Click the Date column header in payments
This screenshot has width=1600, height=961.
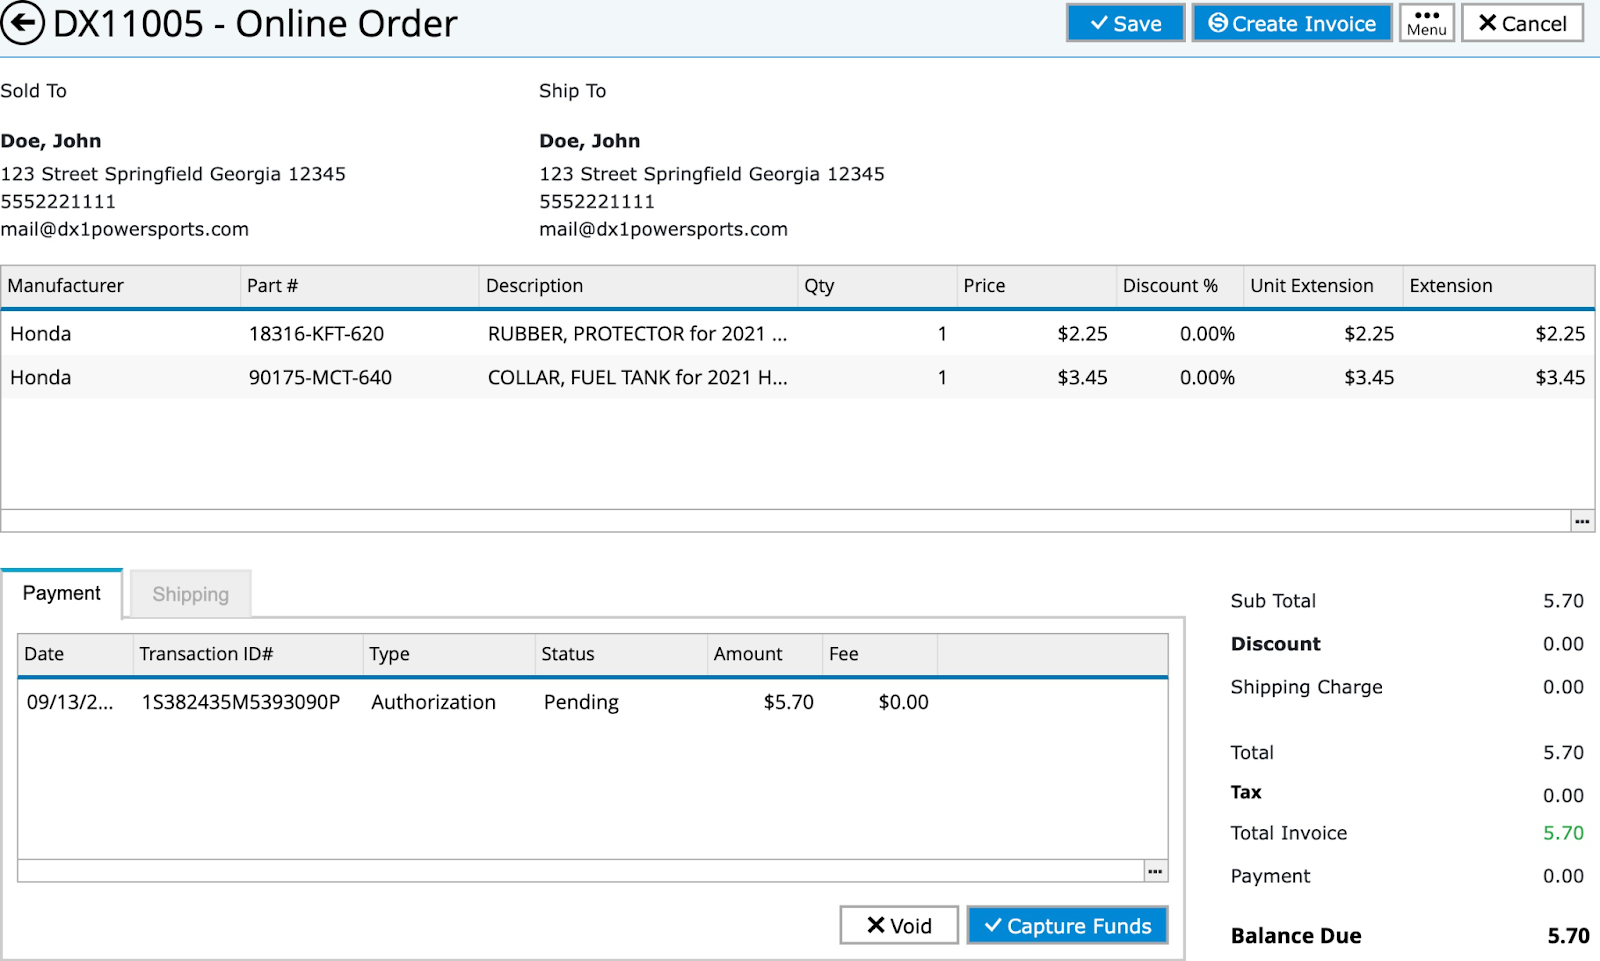(76, 654)
